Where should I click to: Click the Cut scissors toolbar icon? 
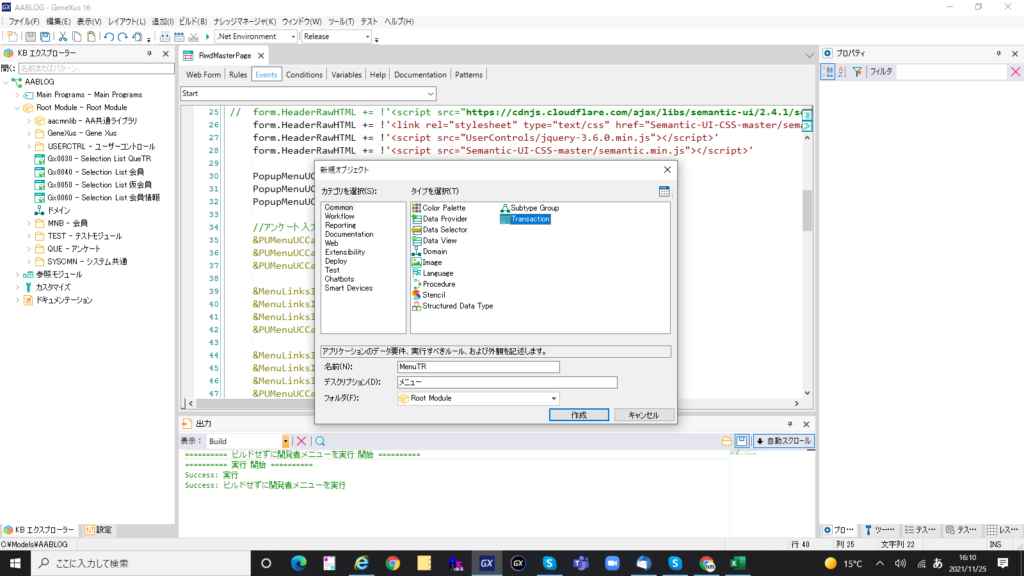coord(63,37)
